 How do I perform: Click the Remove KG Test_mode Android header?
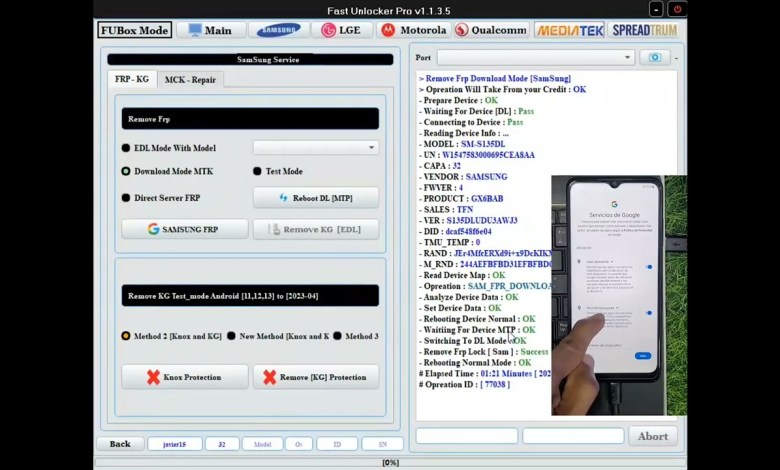click(x=250, y=296)
